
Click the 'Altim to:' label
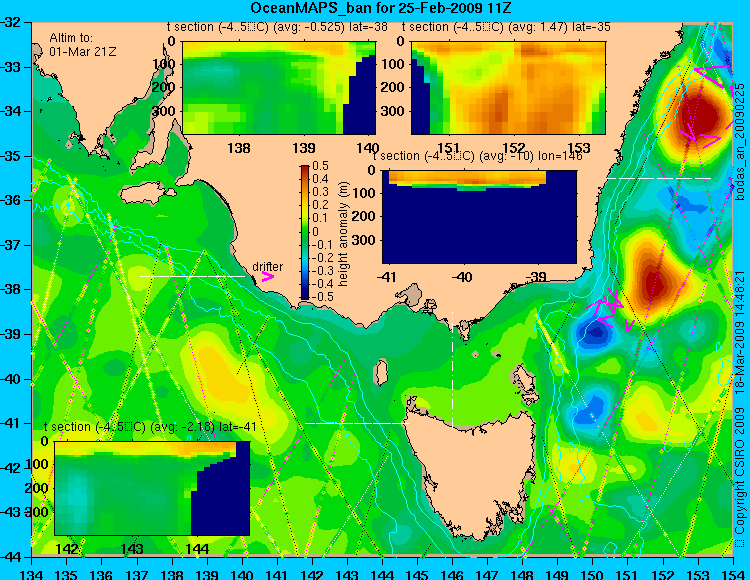[x=71, y=38]
